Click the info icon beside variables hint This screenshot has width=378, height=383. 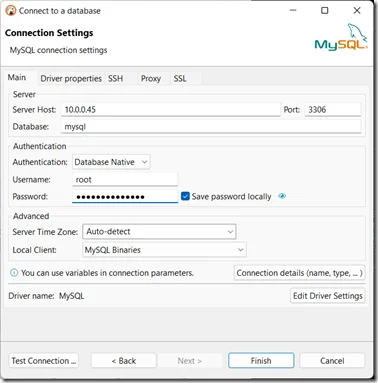tap(14, 273)
